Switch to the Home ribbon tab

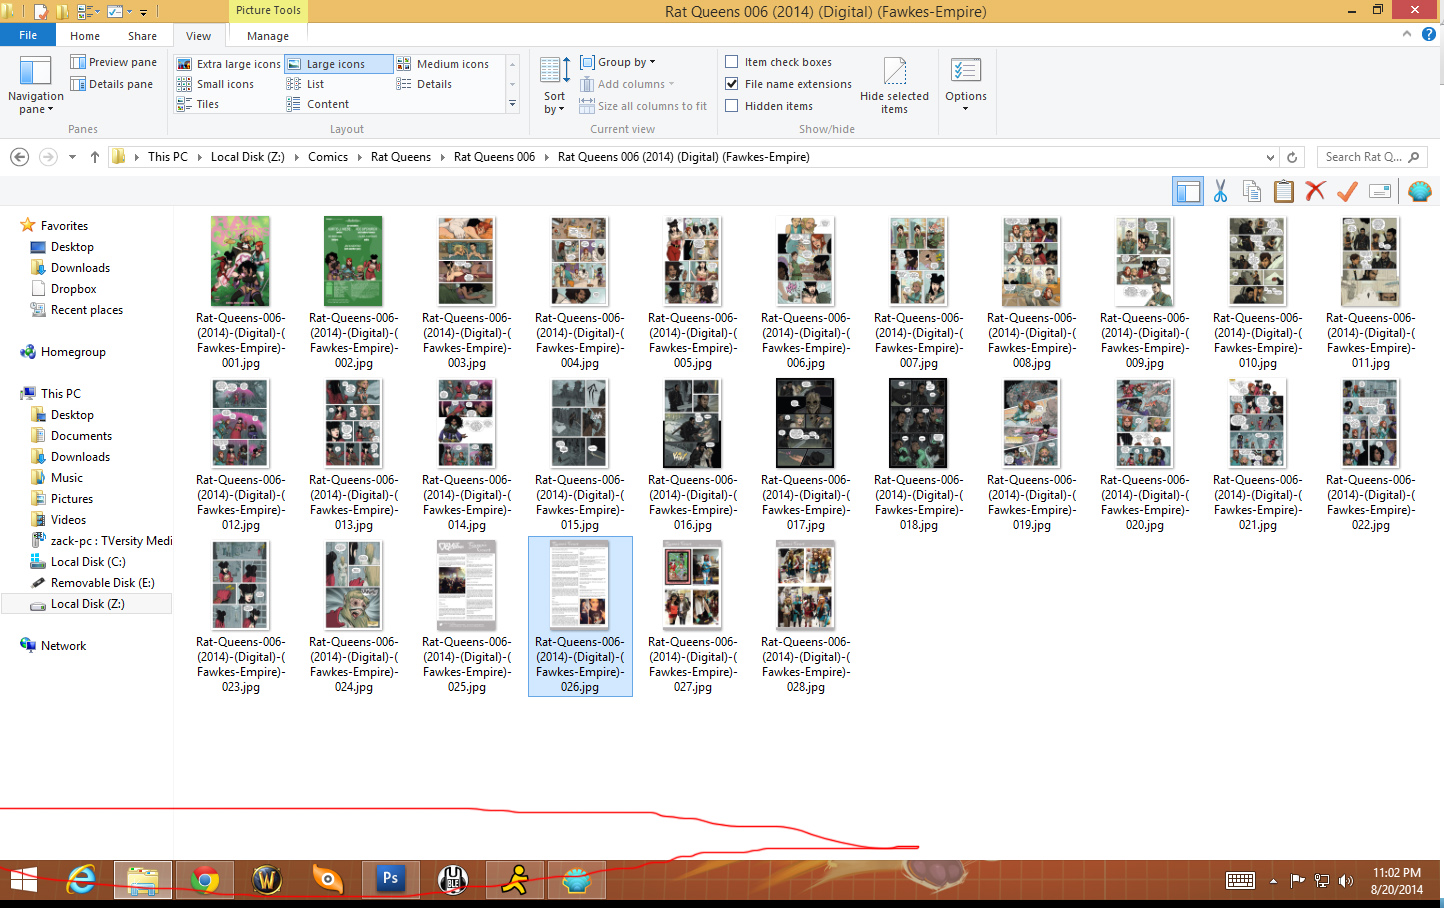(x=85, y=36)
